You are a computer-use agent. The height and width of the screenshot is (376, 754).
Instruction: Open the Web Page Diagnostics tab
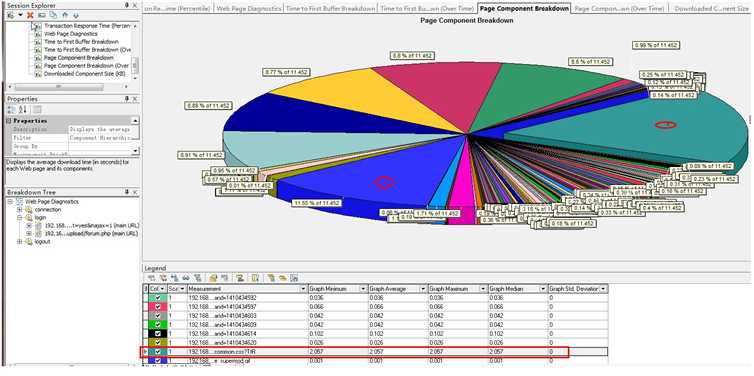pos(249,8)
